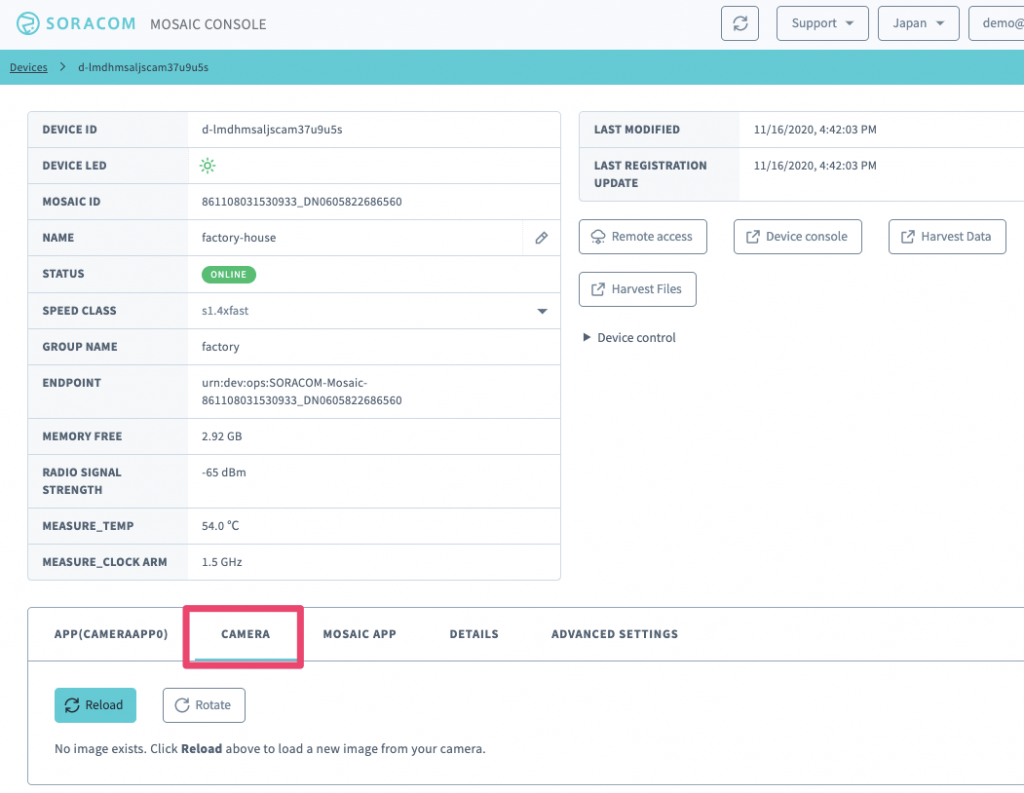This screenshot has width=1024, height=793.
Task: Switch to the APP(CAMERAAPP0) tab
Action: [111, 634]
